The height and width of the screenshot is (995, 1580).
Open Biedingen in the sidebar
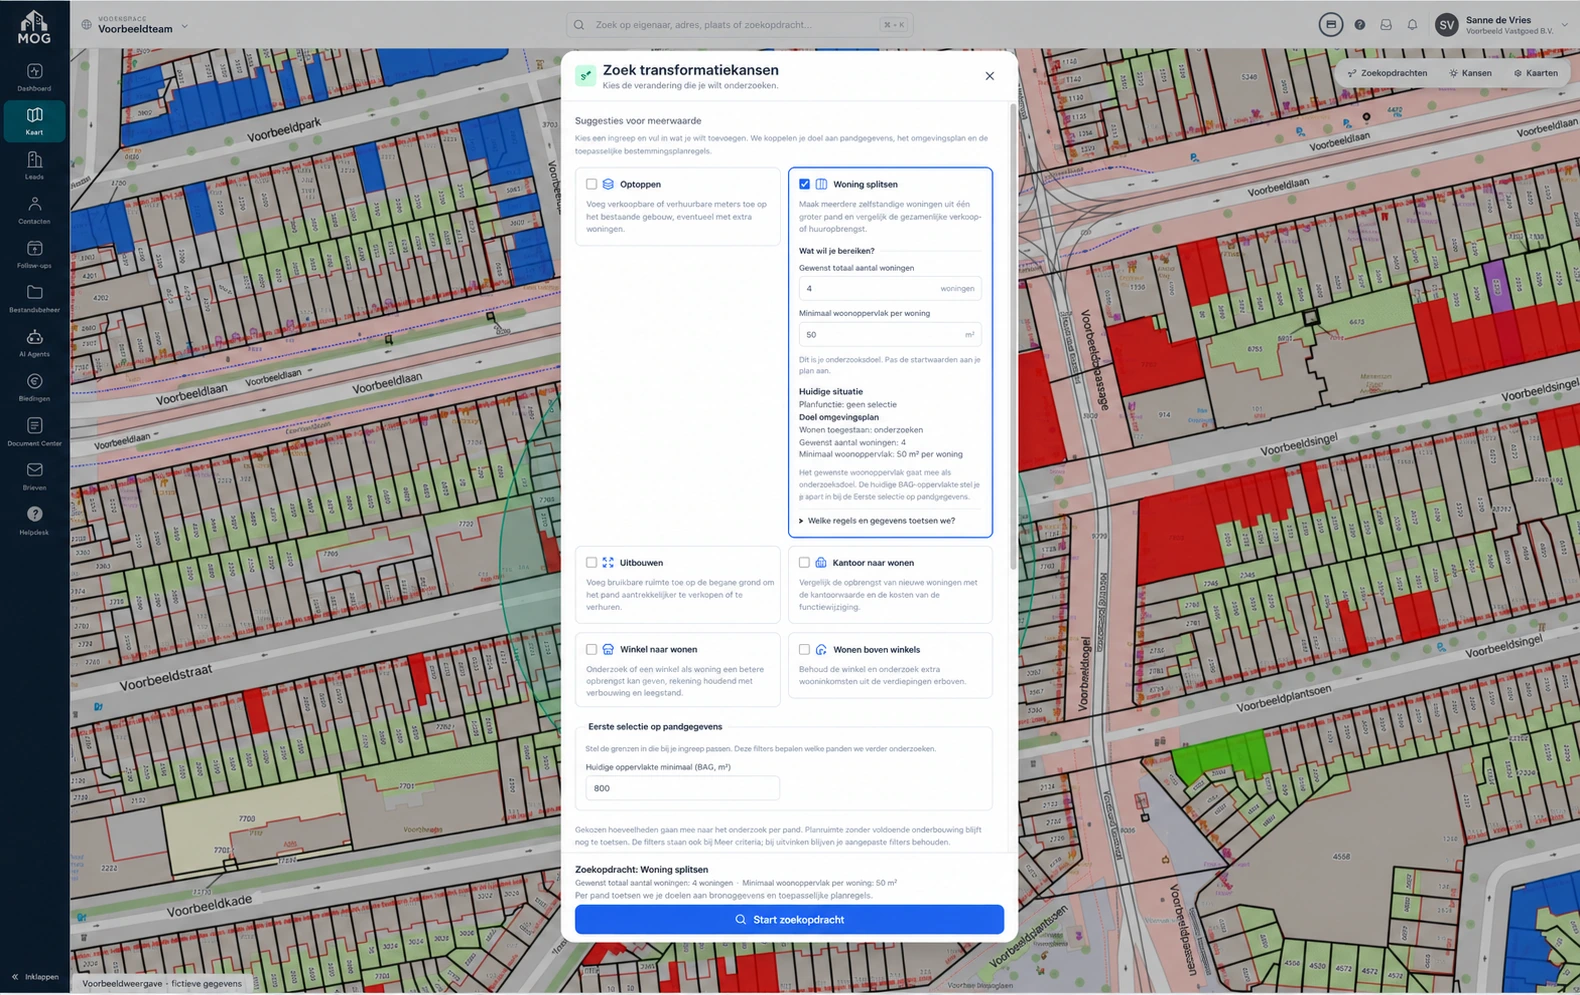pos(34,387)
